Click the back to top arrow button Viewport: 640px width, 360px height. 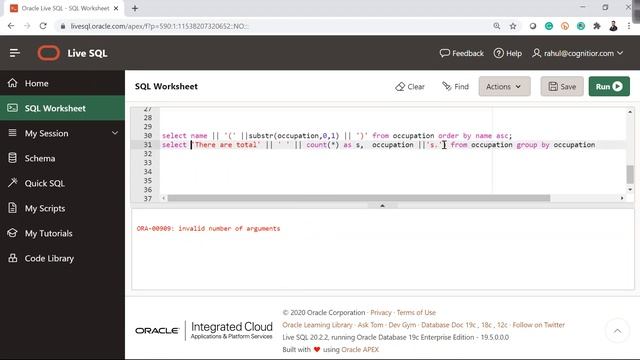(618, 331)
